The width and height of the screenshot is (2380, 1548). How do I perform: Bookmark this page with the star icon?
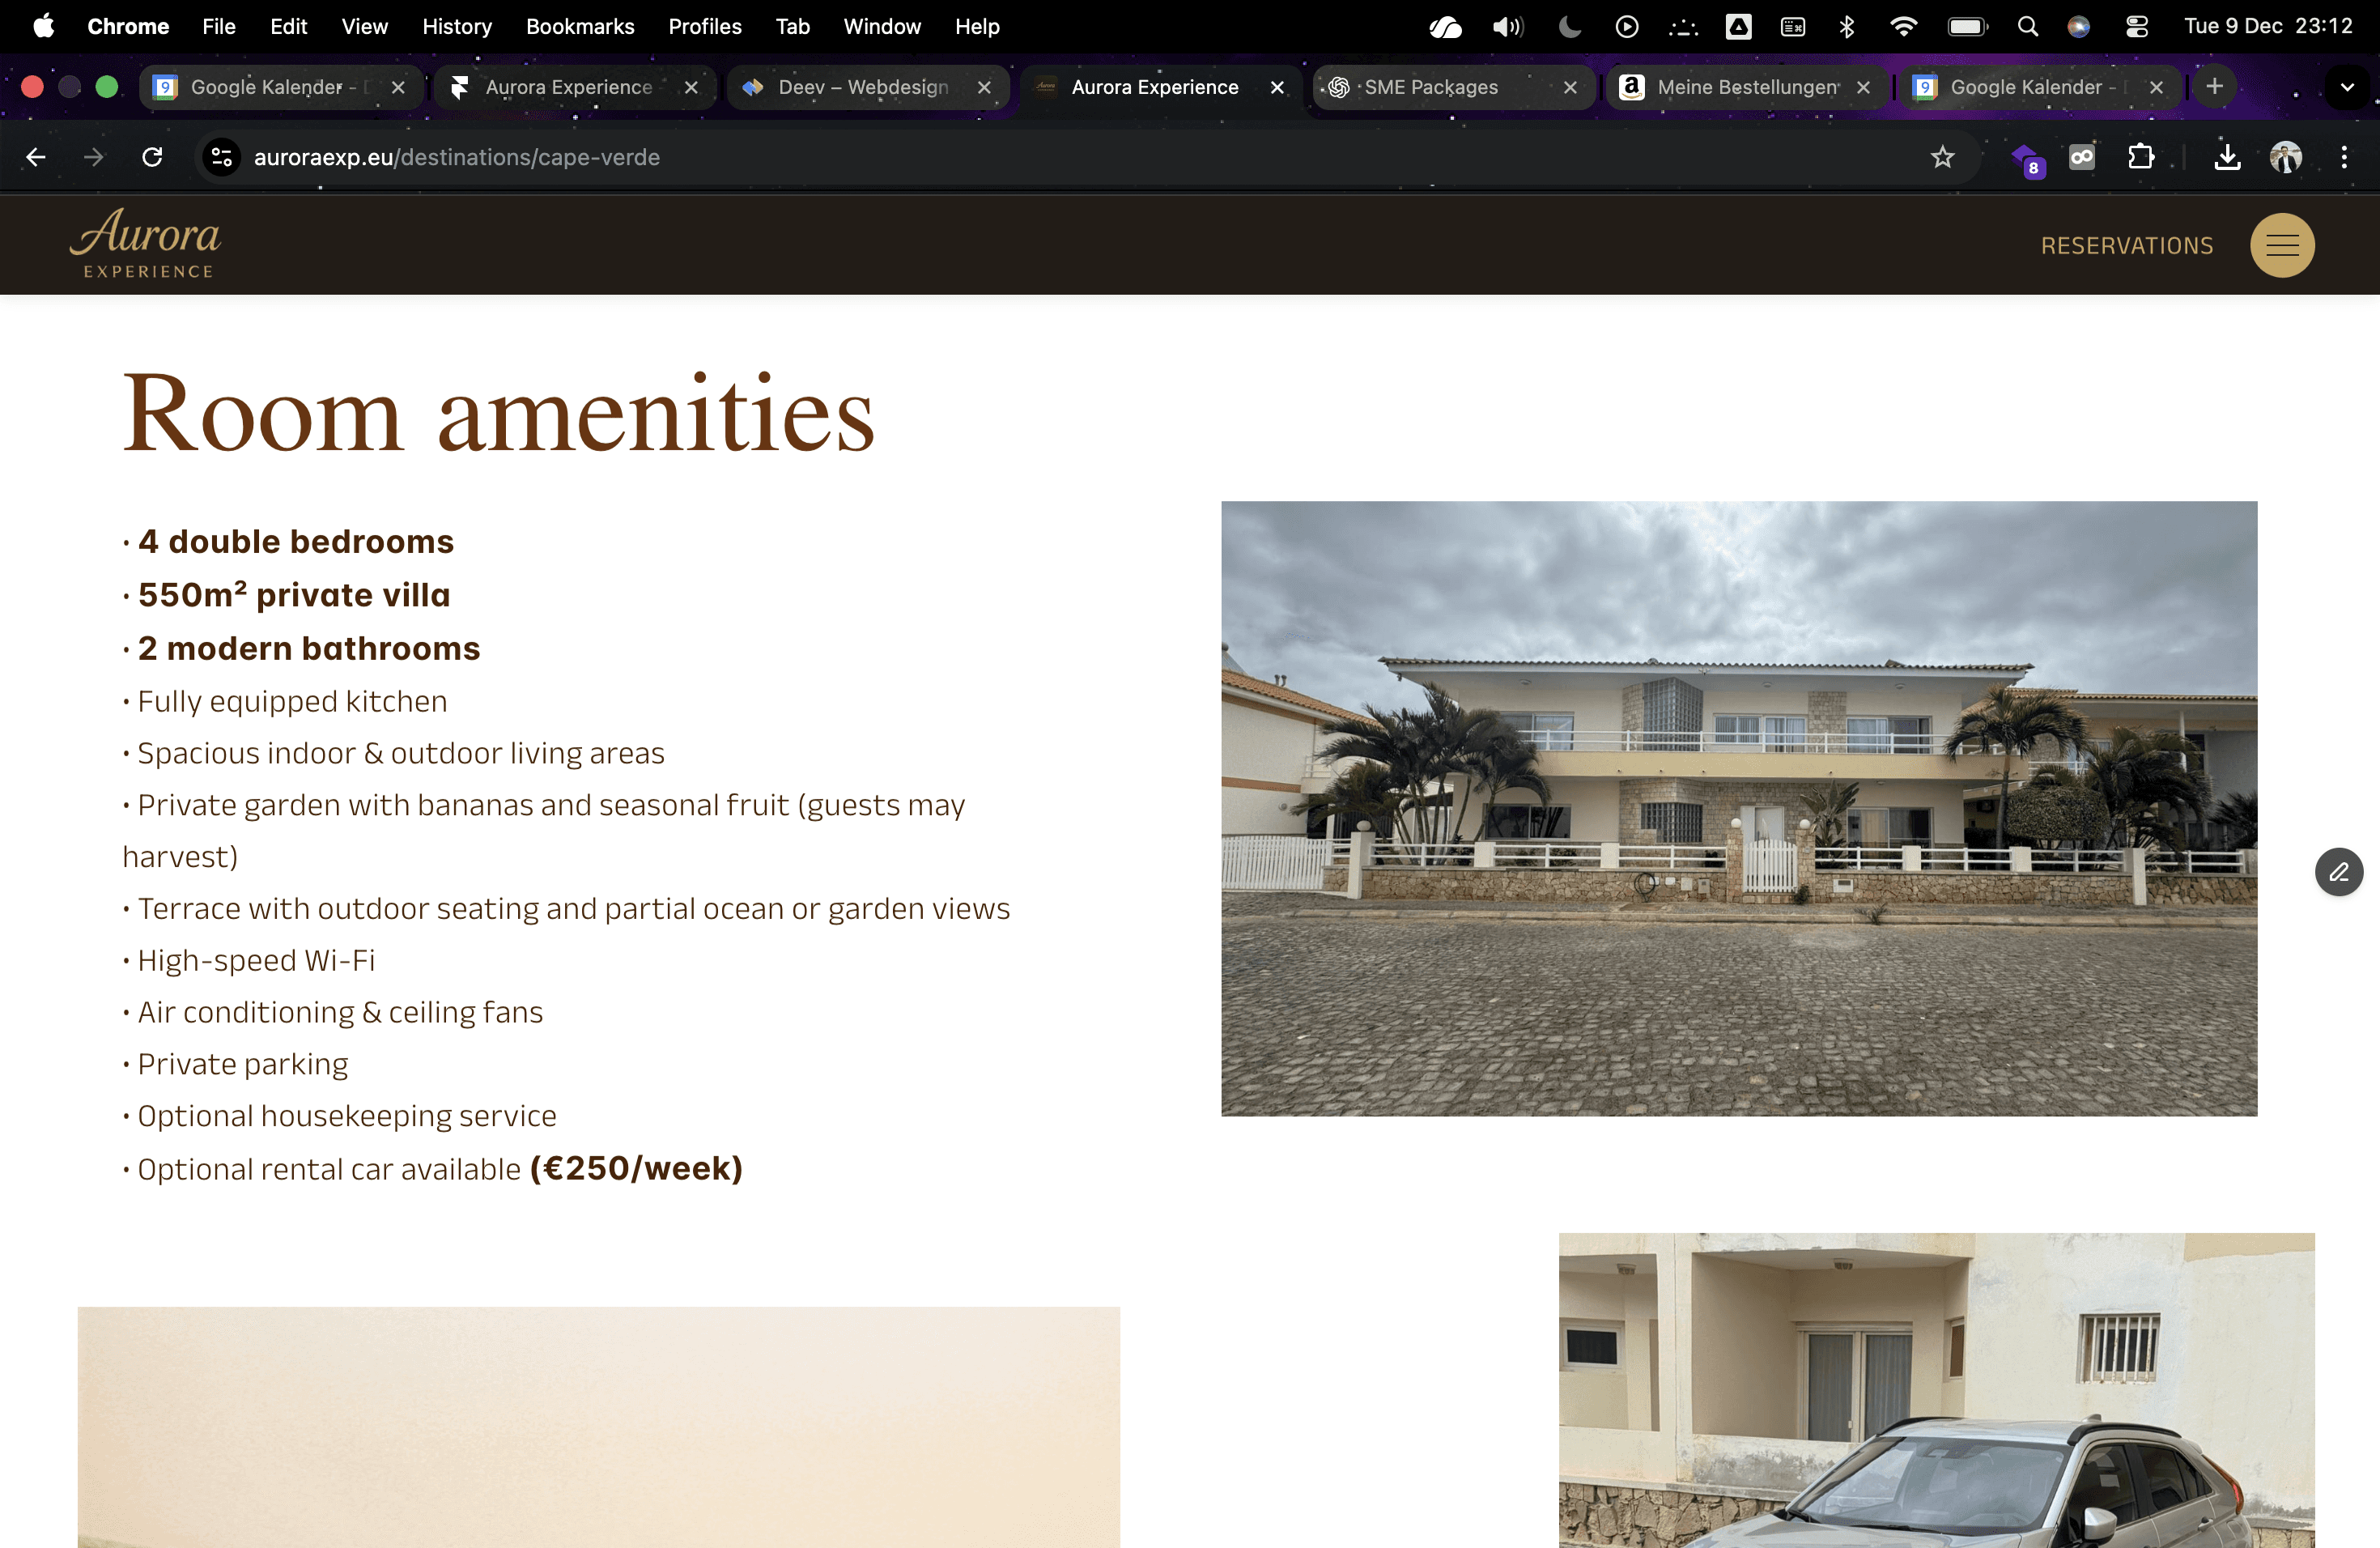click(x=1941, y=157)
